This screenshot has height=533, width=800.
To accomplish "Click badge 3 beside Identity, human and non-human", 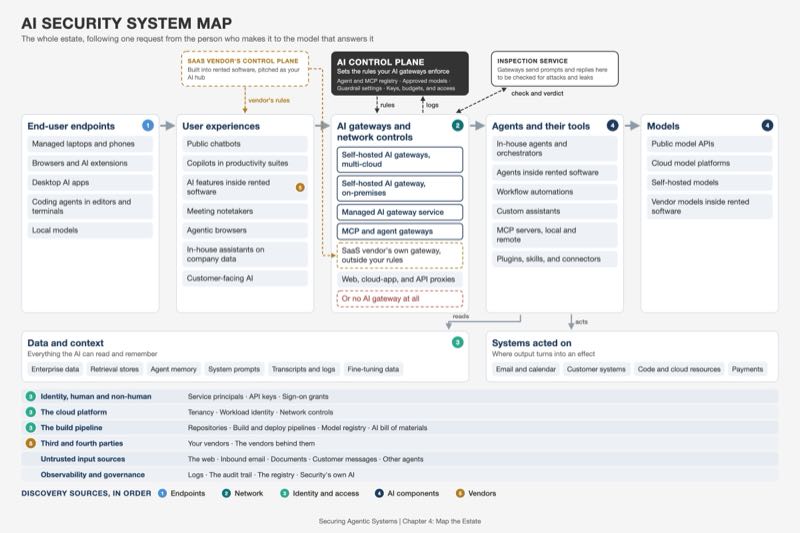I will coord(31,396).
